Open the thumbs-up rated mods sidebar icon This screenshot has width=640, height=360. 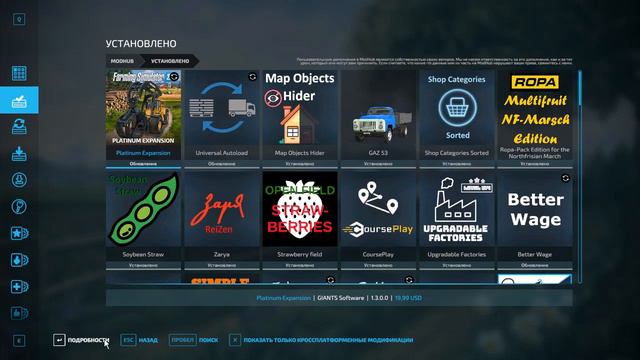19,313
